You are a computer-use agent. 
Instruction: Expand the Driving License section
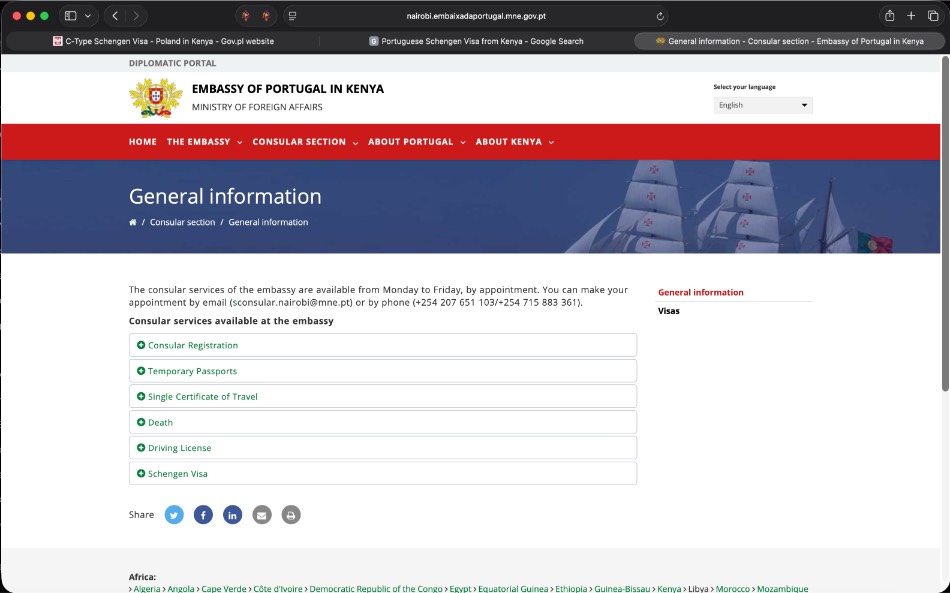point(382,448)
